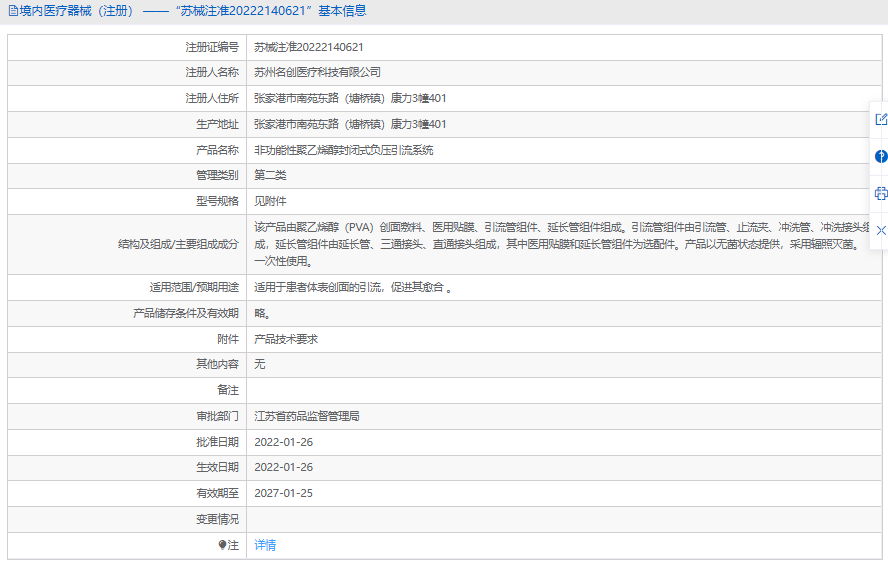Select approval department 江苏省药品监督管理局
This screenshot has width=888, height=564.
[307, 416]
